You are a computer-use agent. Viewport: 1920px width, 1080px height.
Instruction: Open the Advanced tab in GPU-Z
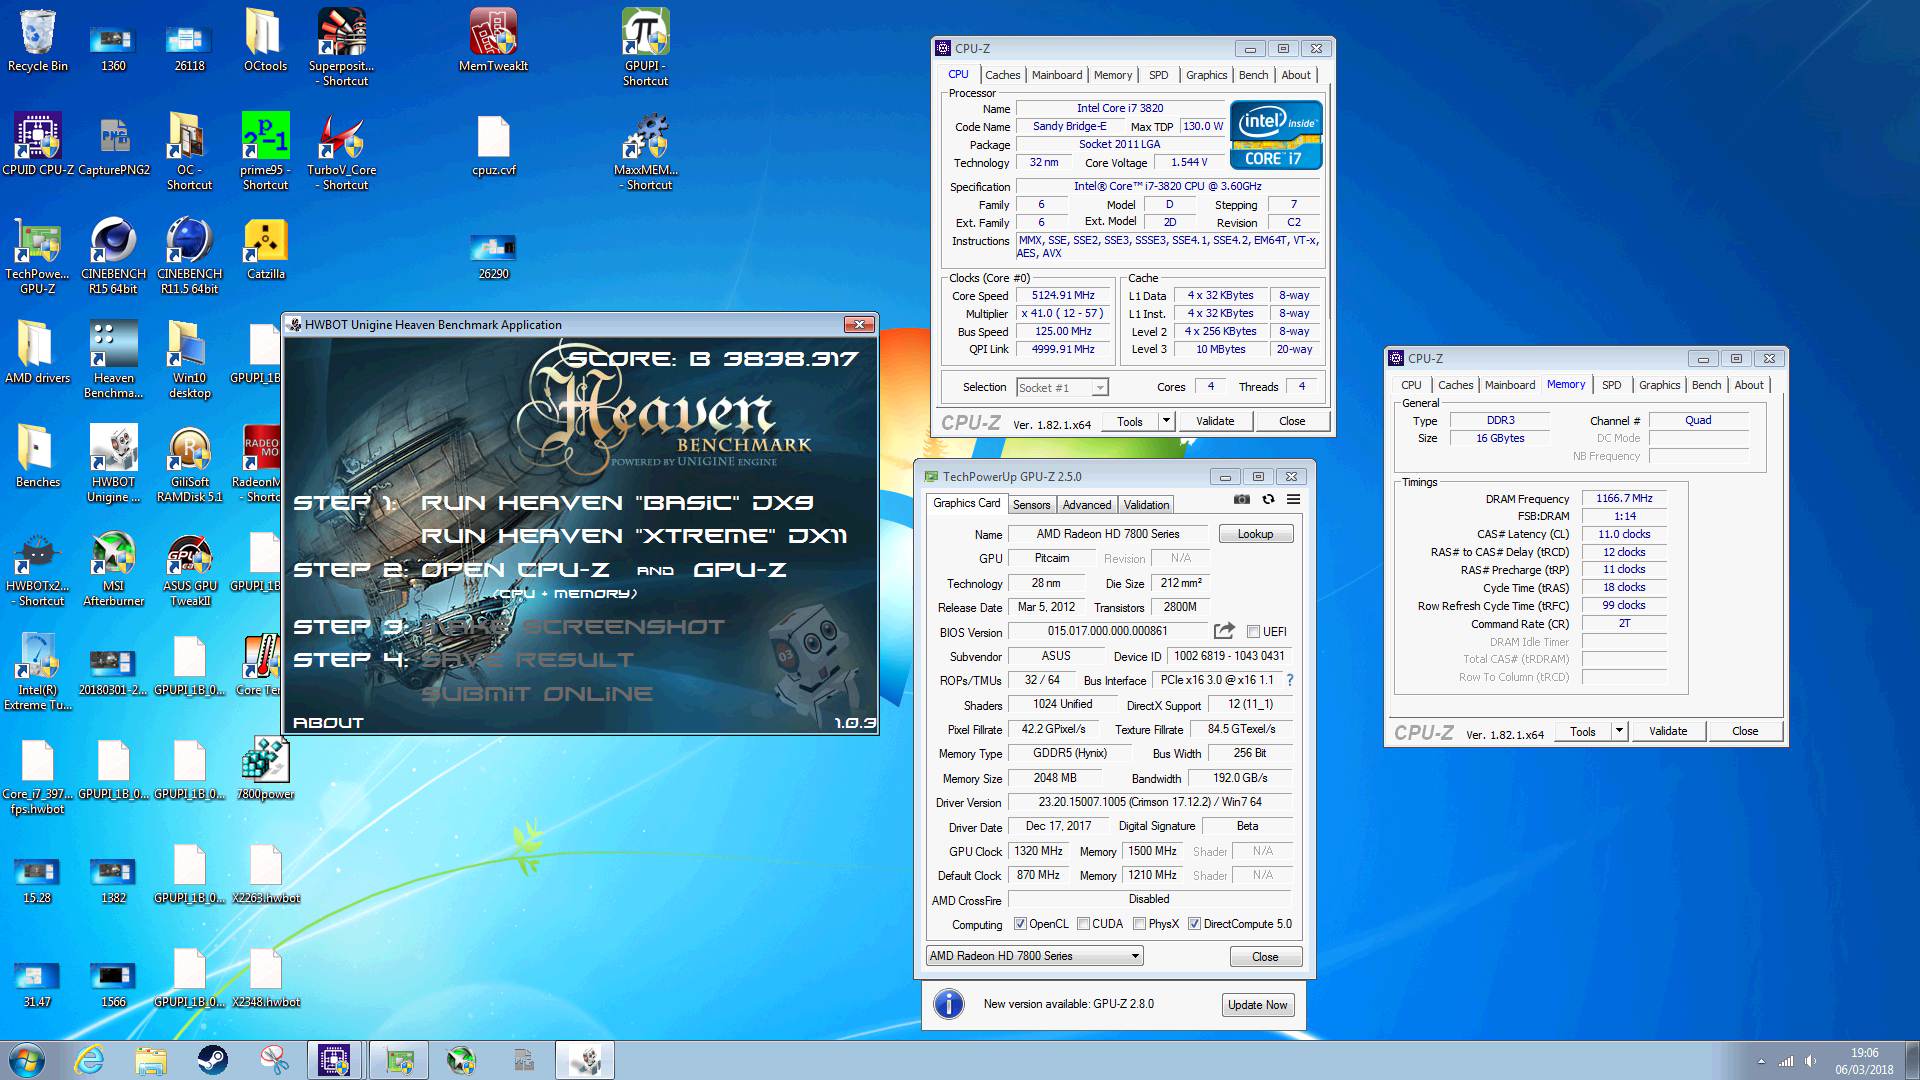(1087, 505)
